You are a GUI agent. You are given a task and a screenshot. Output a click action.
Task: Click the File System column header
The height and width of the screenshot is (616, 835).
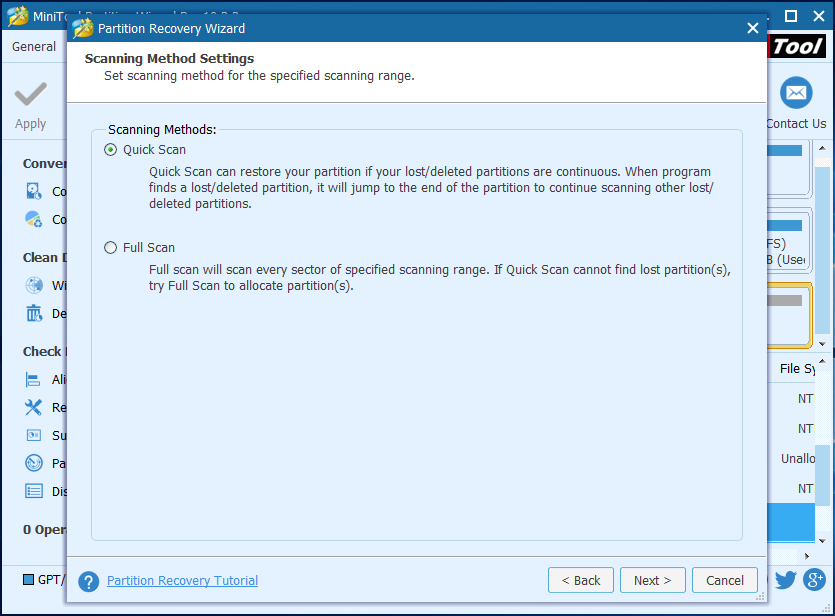pos(791,368)
